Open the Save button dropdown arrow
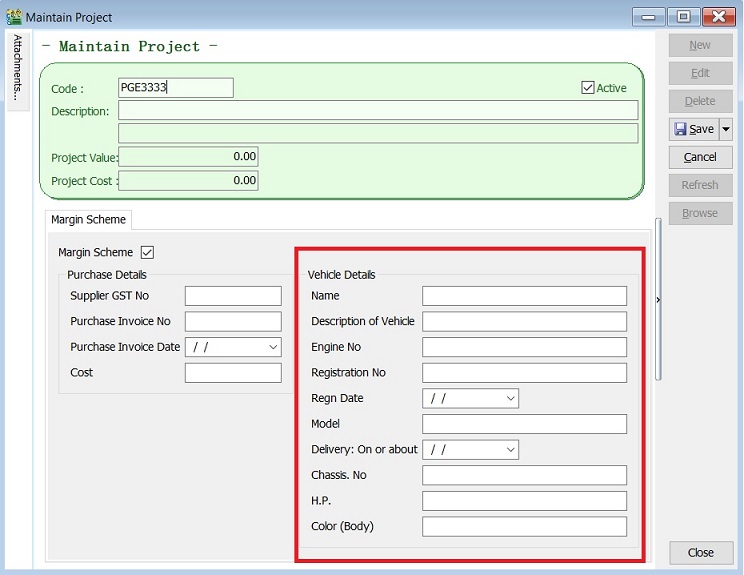This screenshot has height=575, width=744. tap(726, 129)
